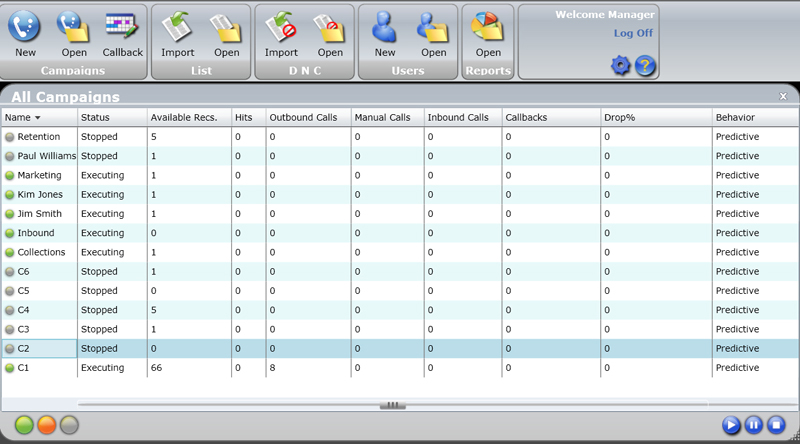Click the green status filter circle
Screen dimensions: 800x444
[24, 425]
